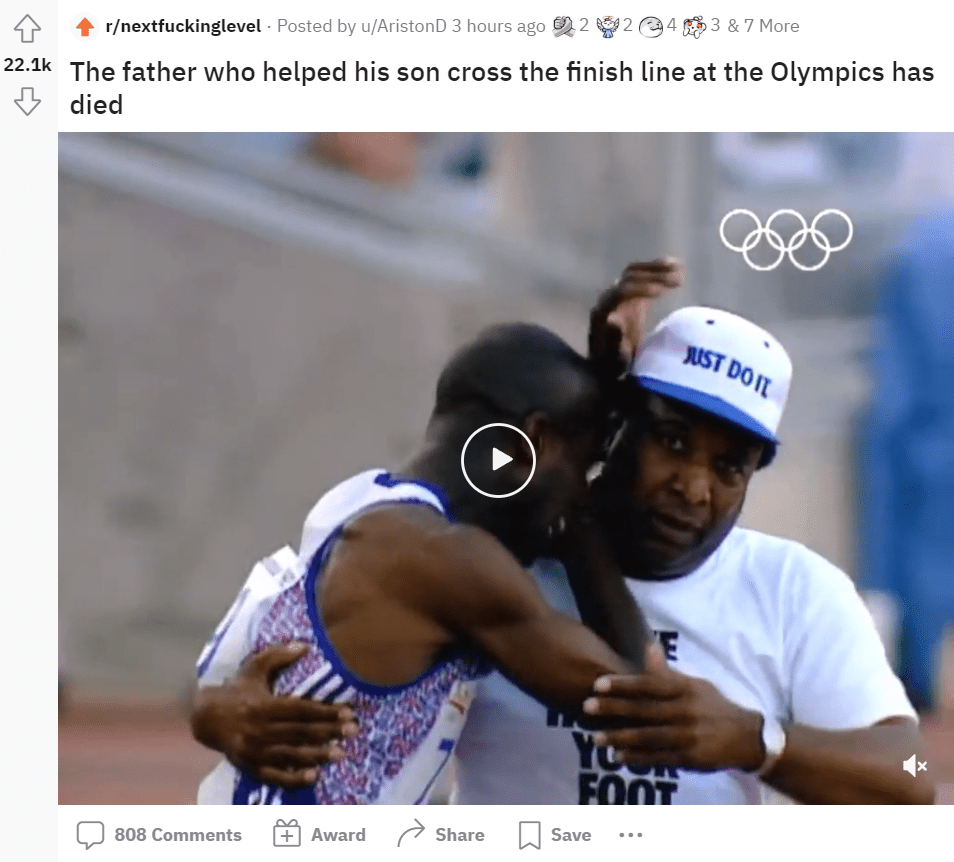Downvote the post with the down arrow

click(x=27, y=101)
